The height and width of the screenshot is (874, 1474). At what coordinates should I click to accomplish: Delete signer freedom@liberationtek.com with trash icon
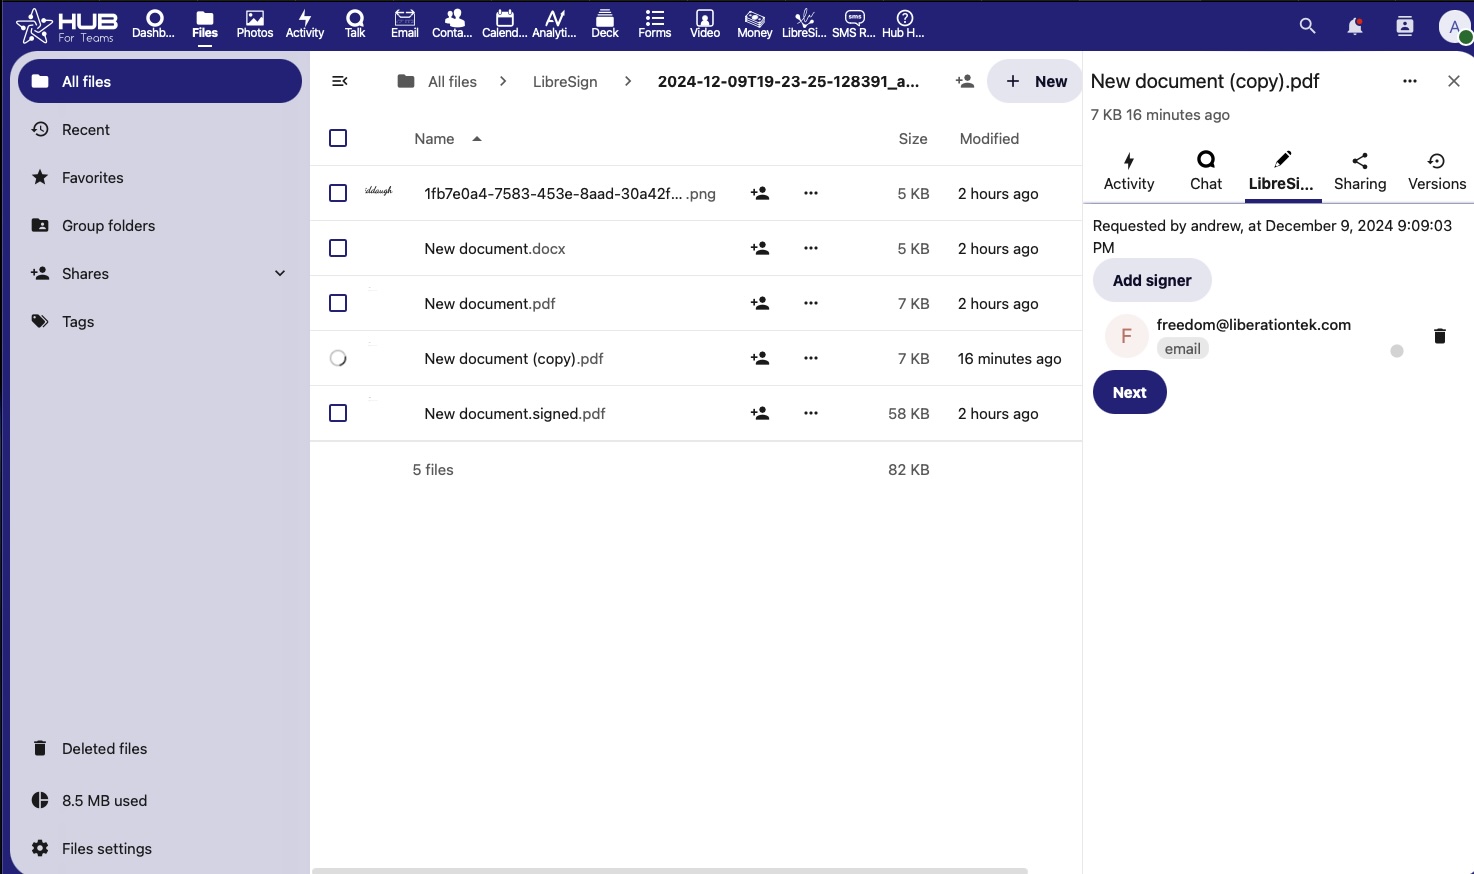1440,336
